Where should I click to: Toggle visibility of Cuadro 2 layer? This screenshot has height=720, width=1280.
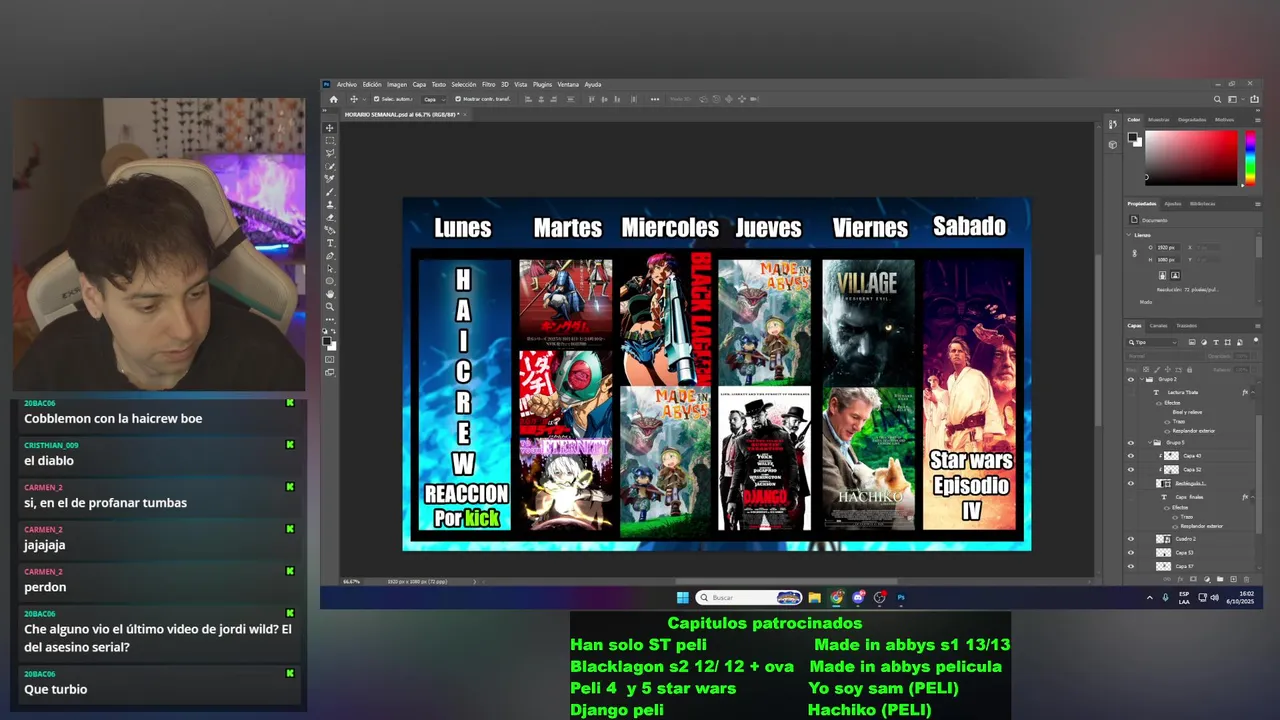coord(1131,539)
